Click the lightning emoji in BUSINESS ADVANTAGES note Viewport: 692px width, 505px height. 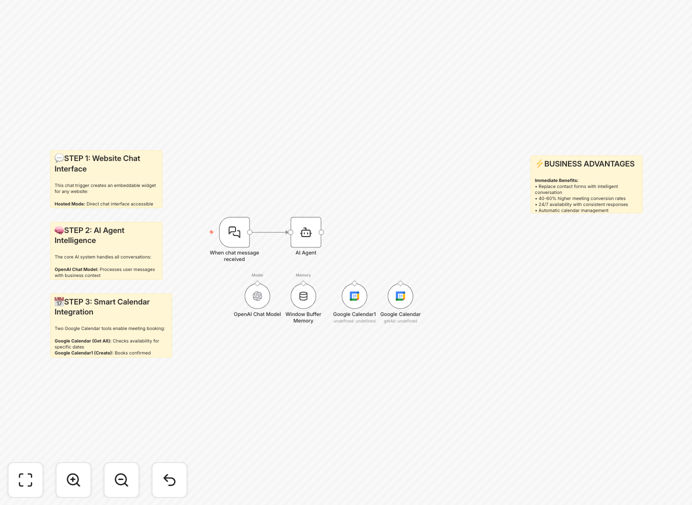tap(539, 164)
